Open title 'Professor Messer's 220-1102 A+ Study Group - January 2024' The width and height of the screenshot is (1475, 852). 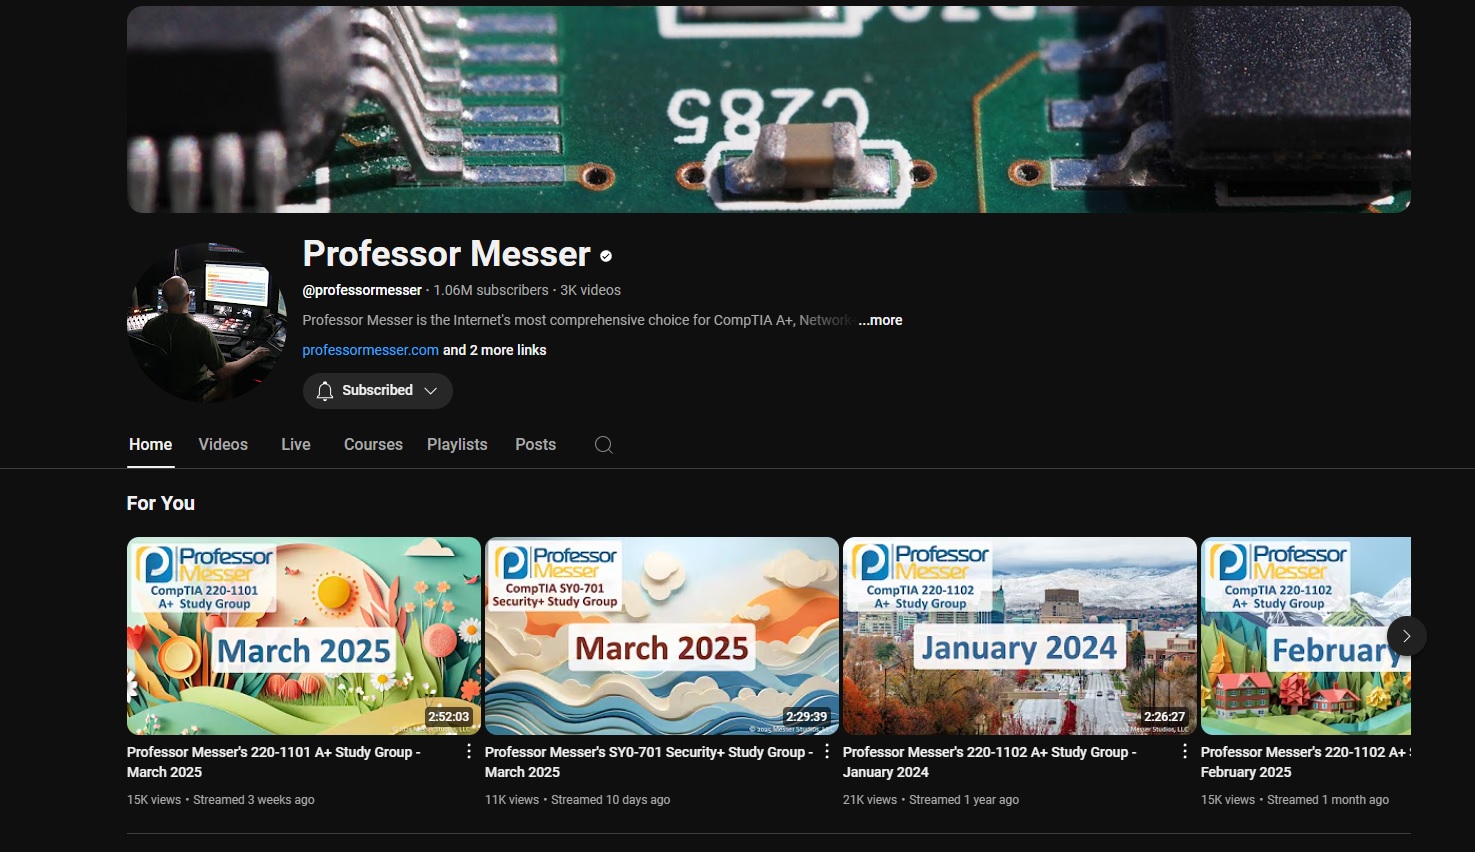[x=990, y=762]
